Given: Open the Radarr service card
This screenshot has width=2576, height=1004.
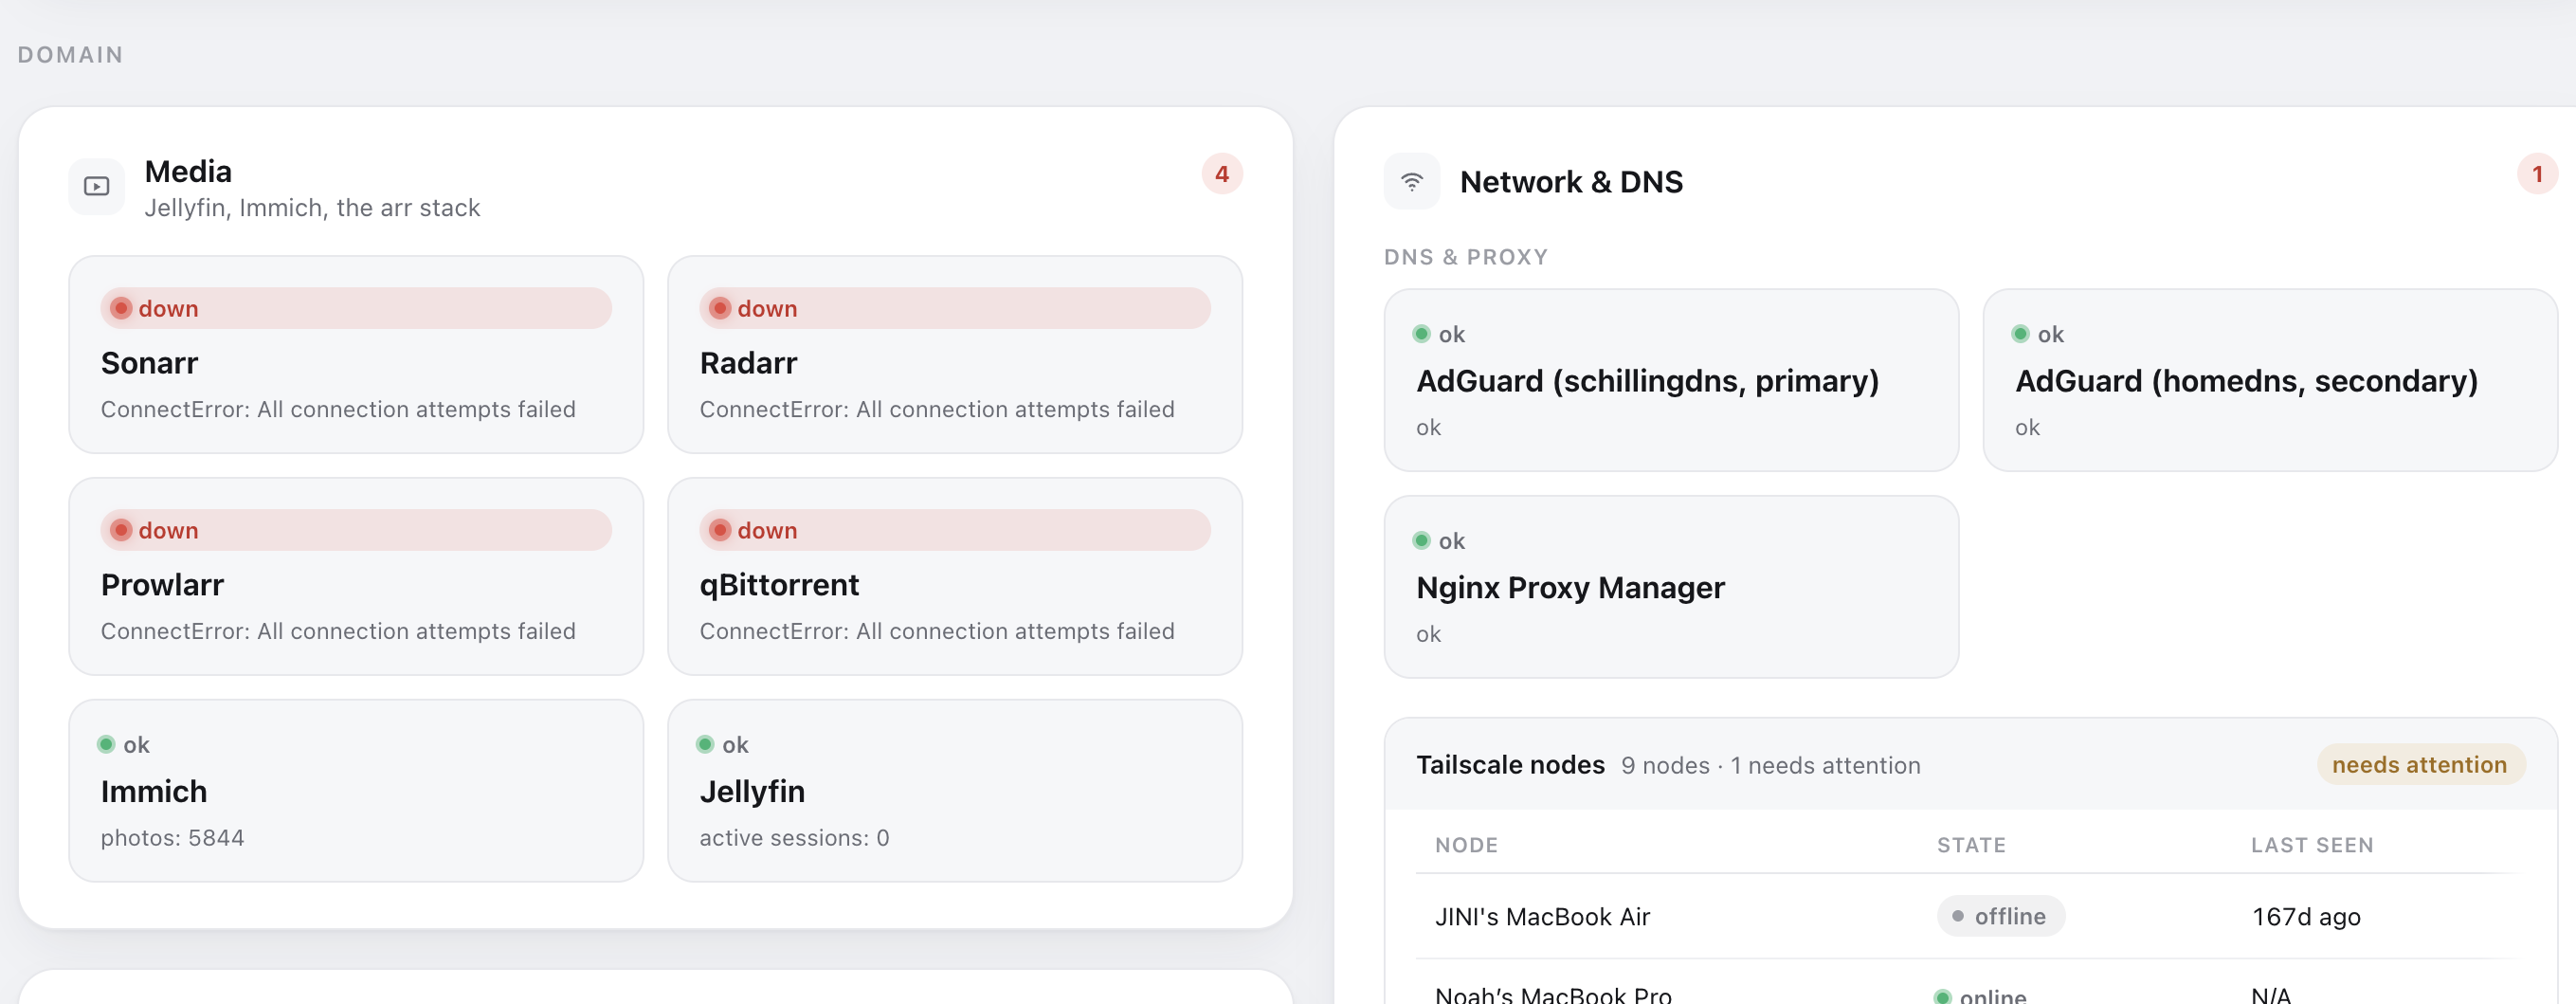Looking at the screenshot, I should pos(954,354).
